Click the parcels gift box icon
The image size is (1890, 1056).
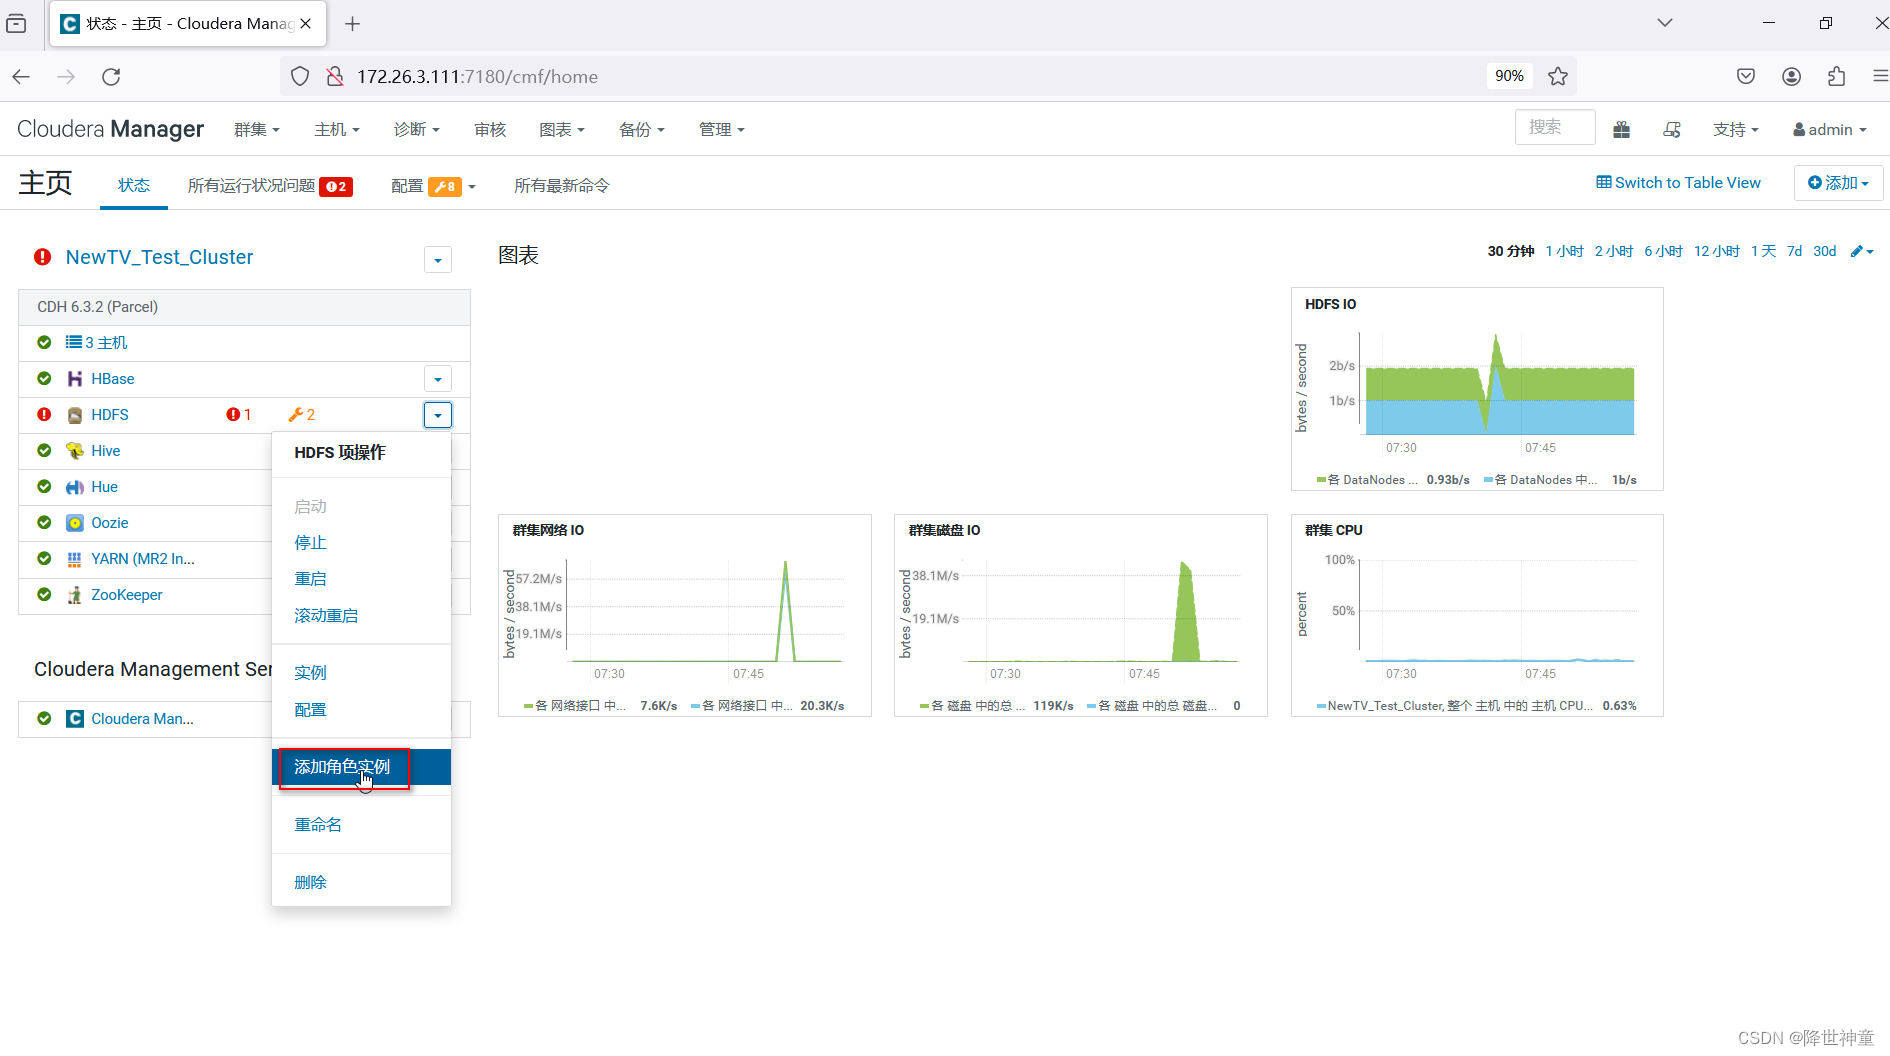coord(1622,129)
